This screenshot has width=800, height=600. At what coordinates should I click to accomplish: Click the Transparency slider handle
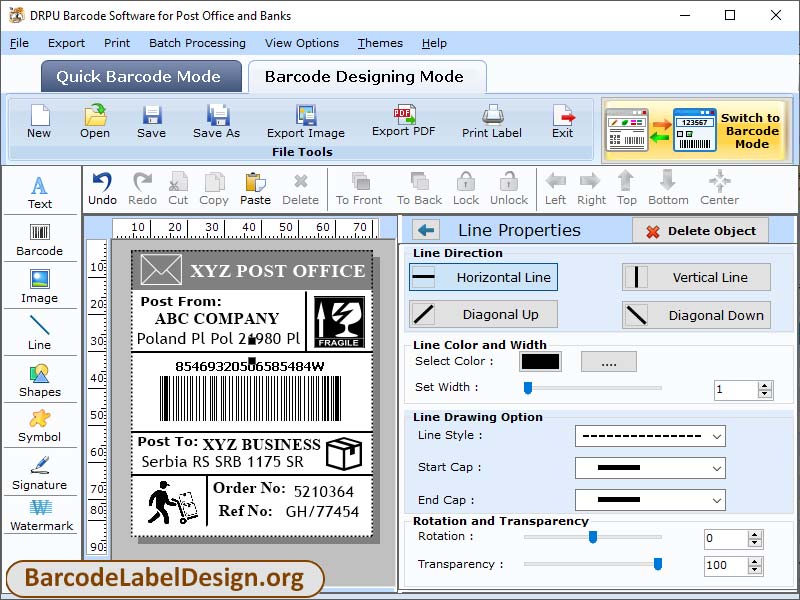(658, 564)
